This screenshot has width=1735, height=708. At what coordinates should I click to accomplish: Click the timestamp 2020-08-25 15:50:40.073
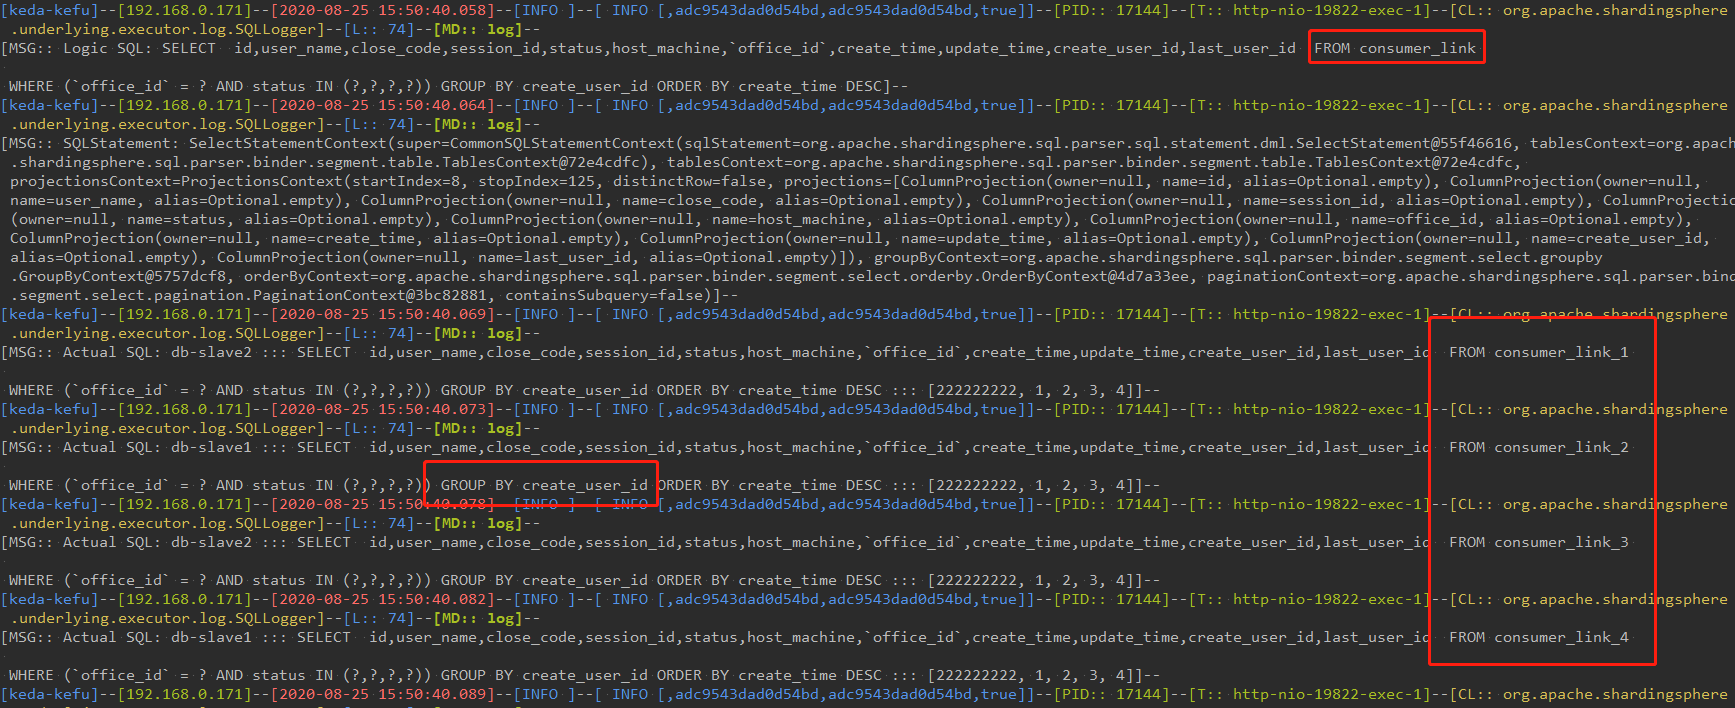(384, 409)
